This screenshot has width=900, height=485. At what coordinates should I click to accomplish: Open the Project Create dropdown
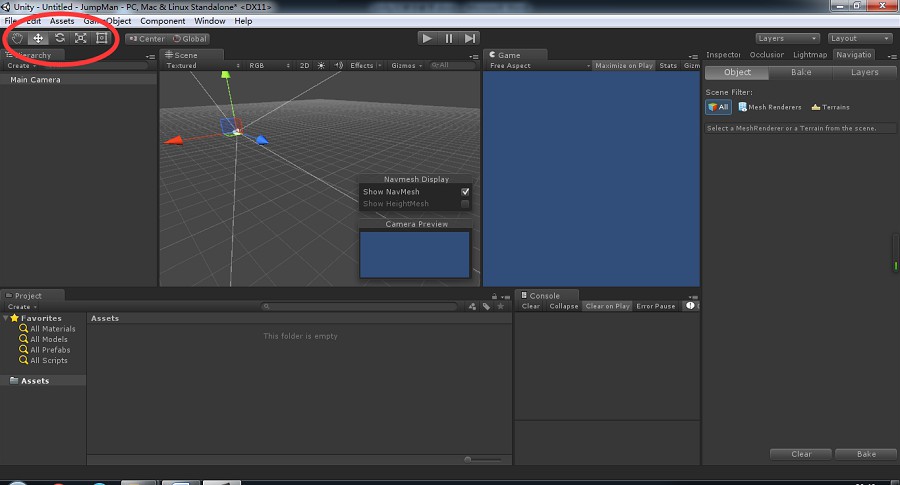point(22,307)
